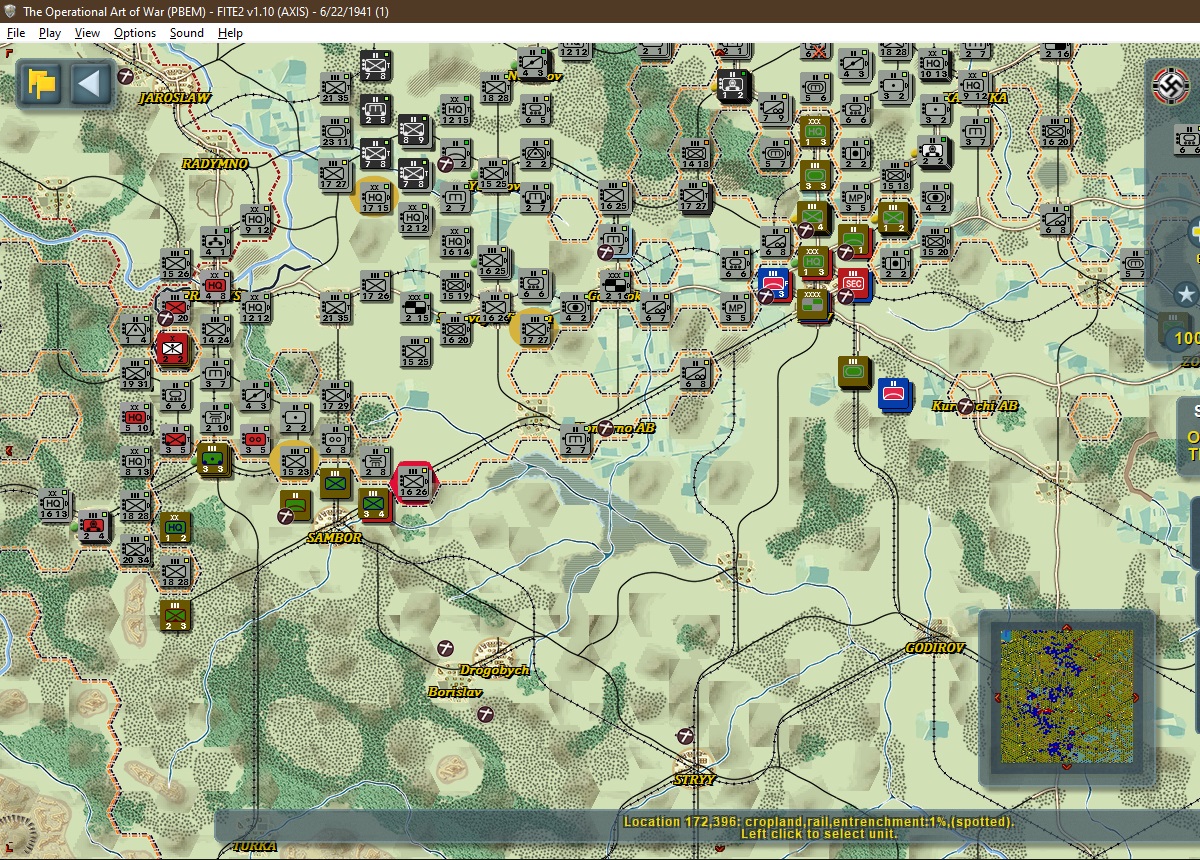The image size is (1200, 860).
Task: Click the Borislav city label
Action: 456,691
